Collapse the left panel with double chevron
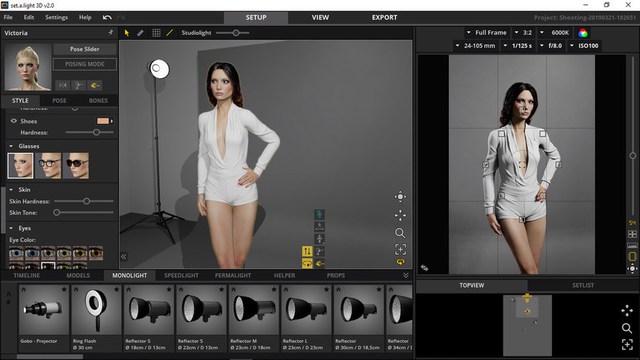This screenshot has width=640, height=360. [124, 256]
